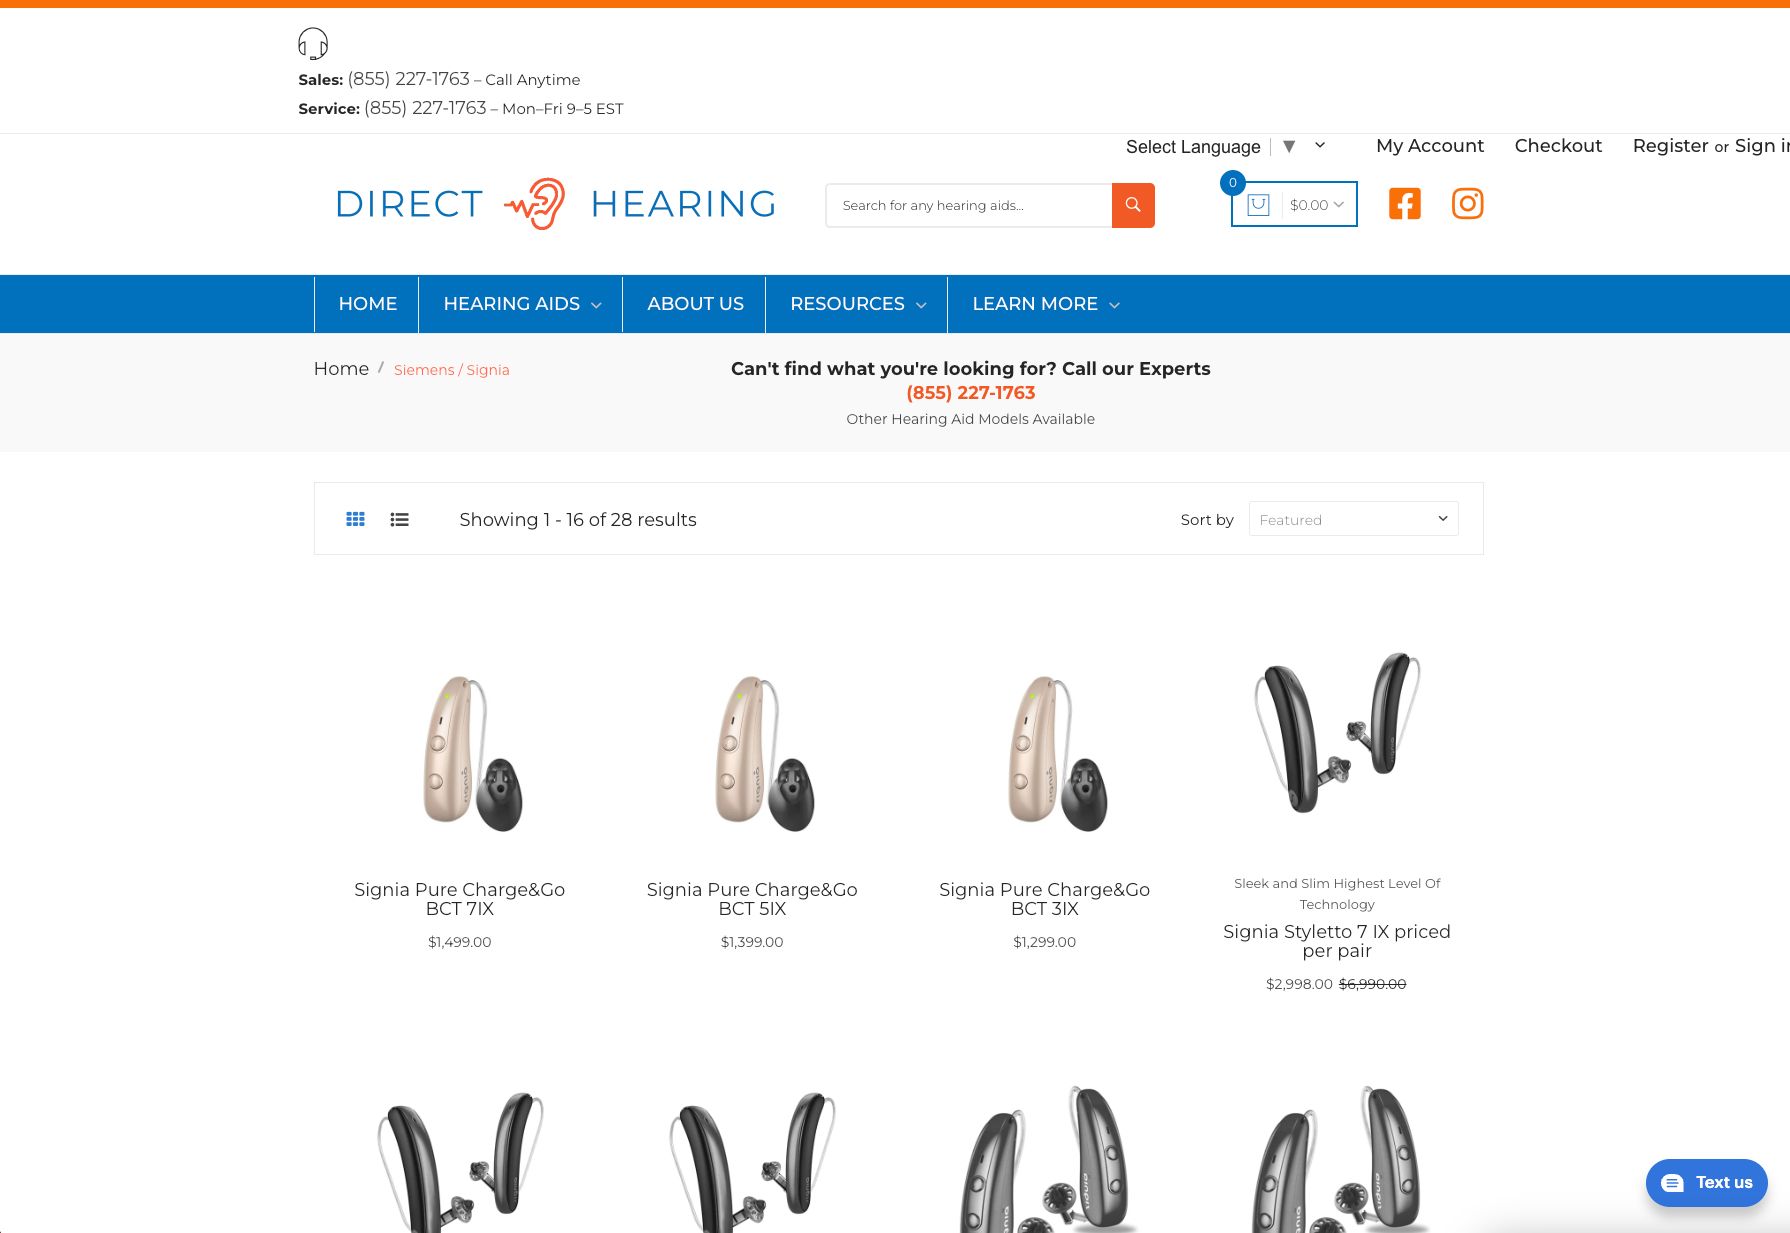Expand the Select Language dropdown
1790x1233 pixels.
(x=1226, y=146)
